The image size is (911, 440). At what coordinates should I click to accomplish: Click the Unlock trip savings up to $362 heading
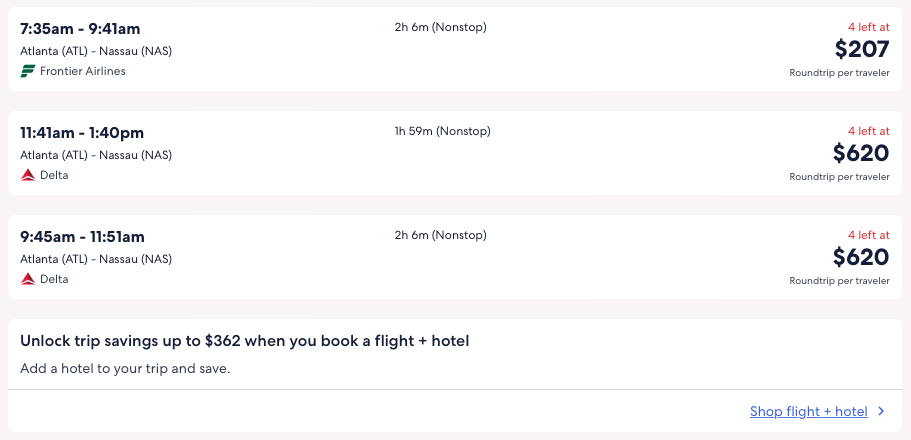(x=245, y=341)
